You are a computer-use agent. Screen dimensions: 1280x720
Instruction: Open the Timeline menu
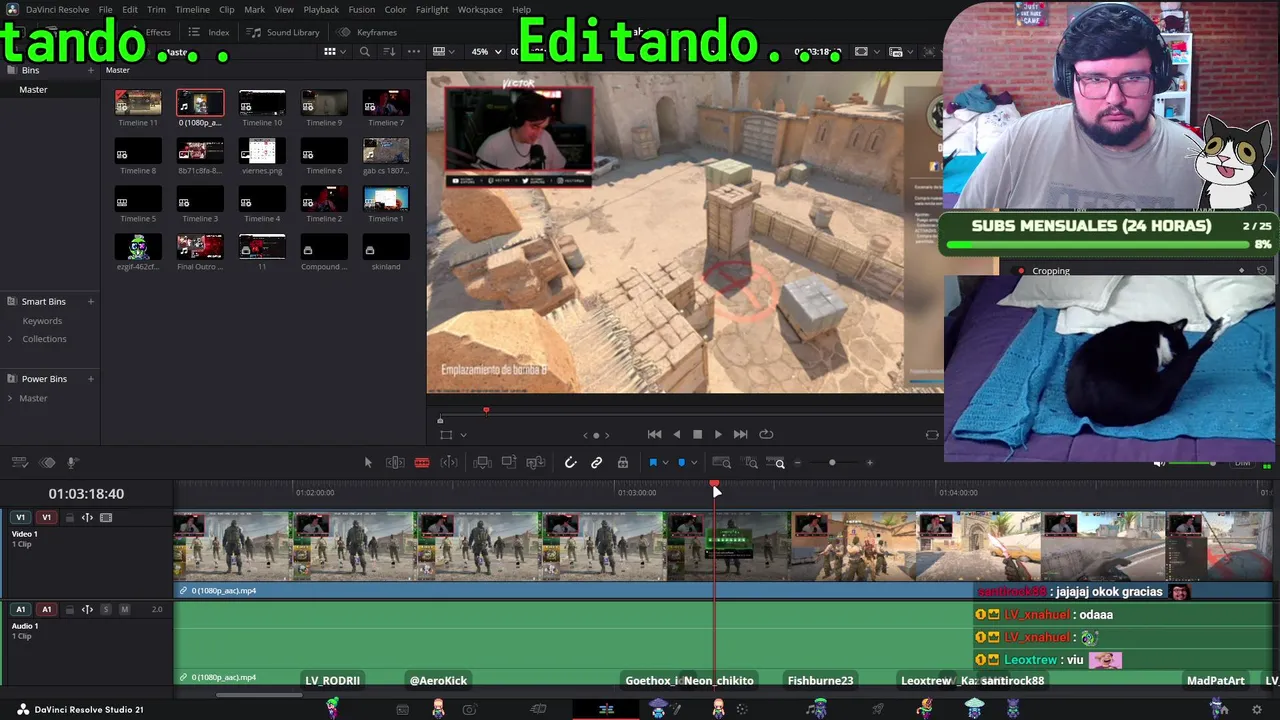tap(192, 9)
